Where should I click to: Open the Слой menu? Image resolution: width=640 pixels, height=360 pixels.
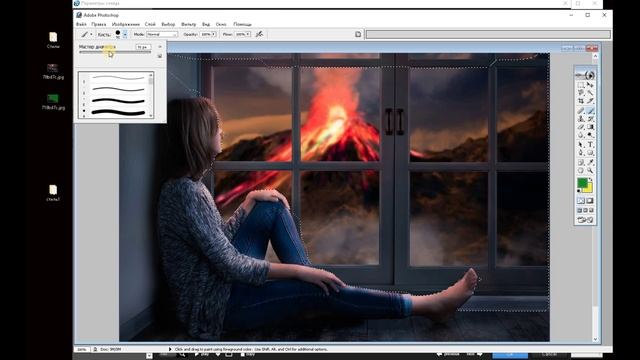pyautogui.click(x=150, y=24)
